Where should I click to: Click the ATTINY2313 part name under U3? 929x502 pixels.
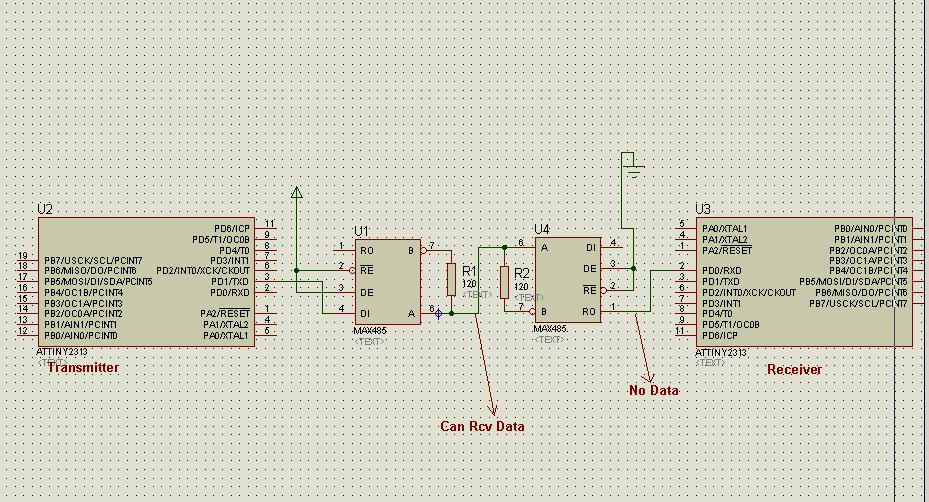pos(721,353)
